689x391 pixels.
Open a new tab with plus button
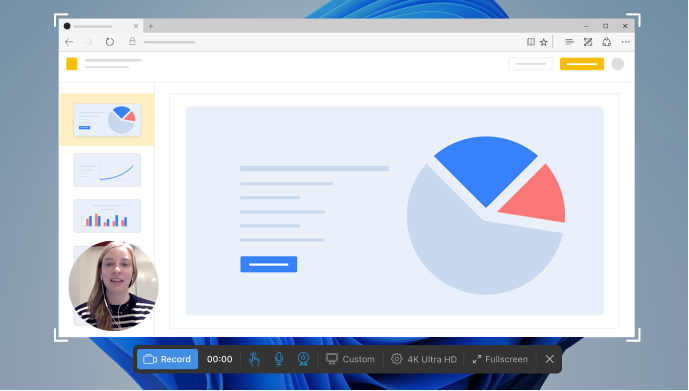point(151,26)
